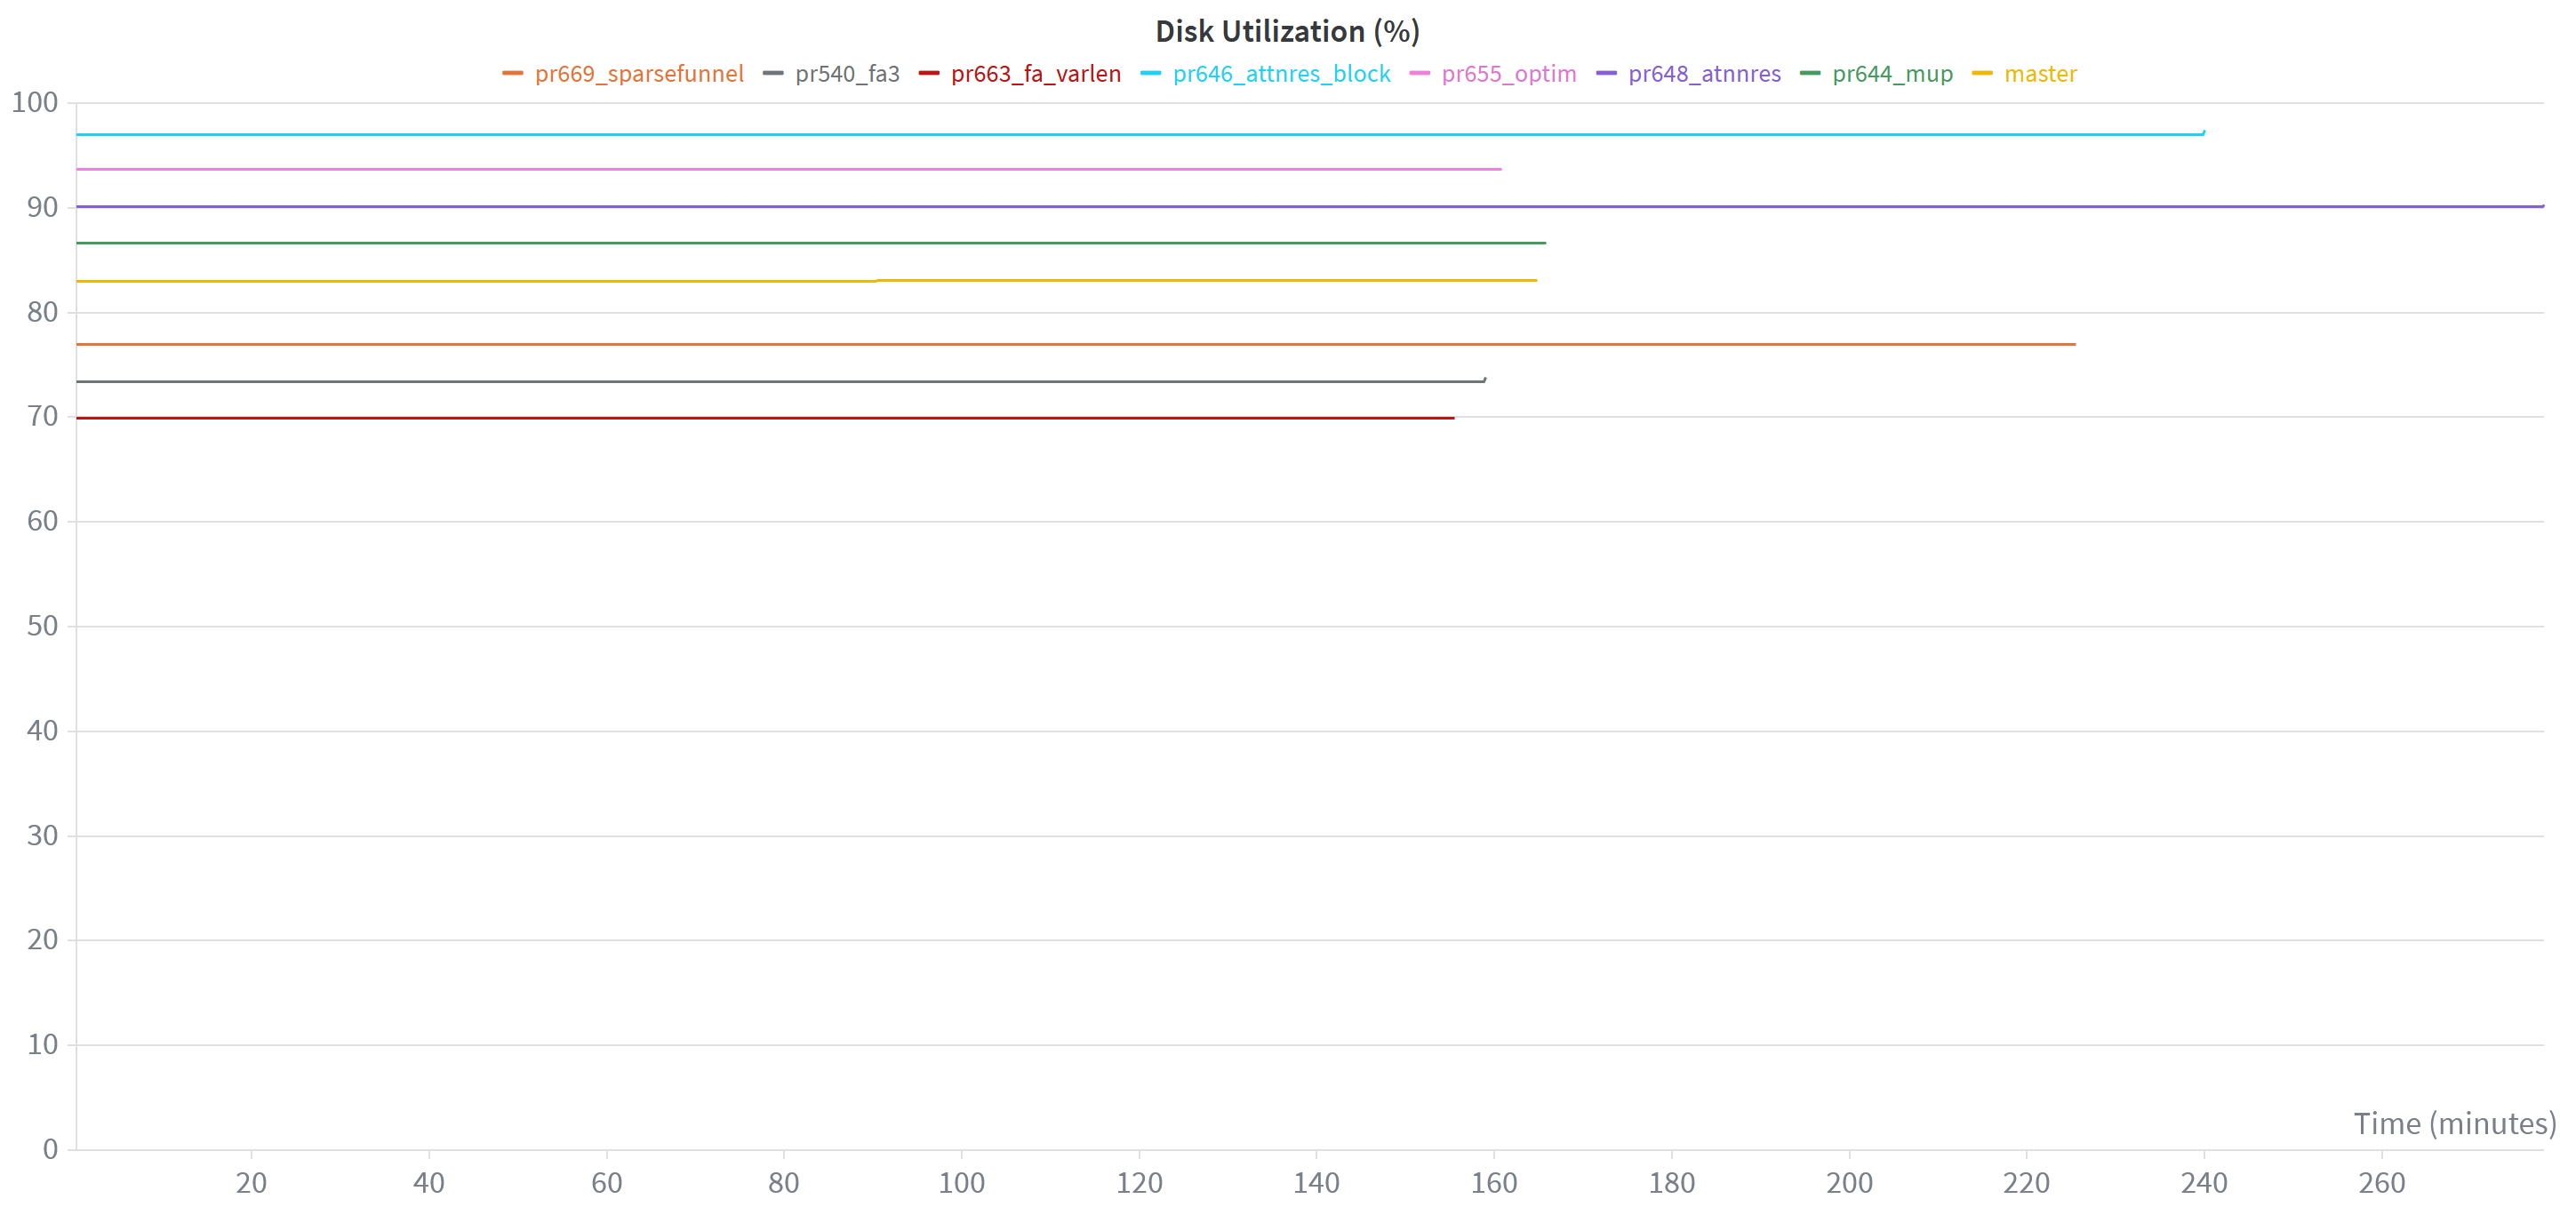This screenshot has width=2576, height=1207.
Task: Click pr646_attnres_block legend label
Action: [x=1281, y=74]
